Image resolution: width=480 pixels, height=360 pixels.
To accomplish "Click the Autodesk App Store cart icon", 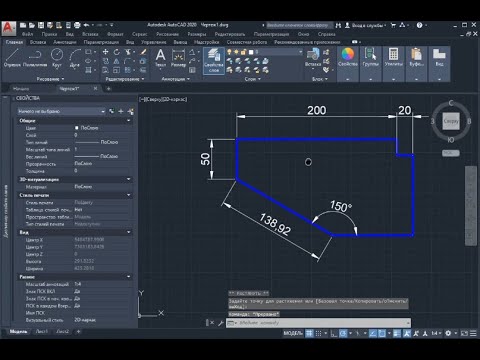I will pyautogui.click(x=393, y=25).
